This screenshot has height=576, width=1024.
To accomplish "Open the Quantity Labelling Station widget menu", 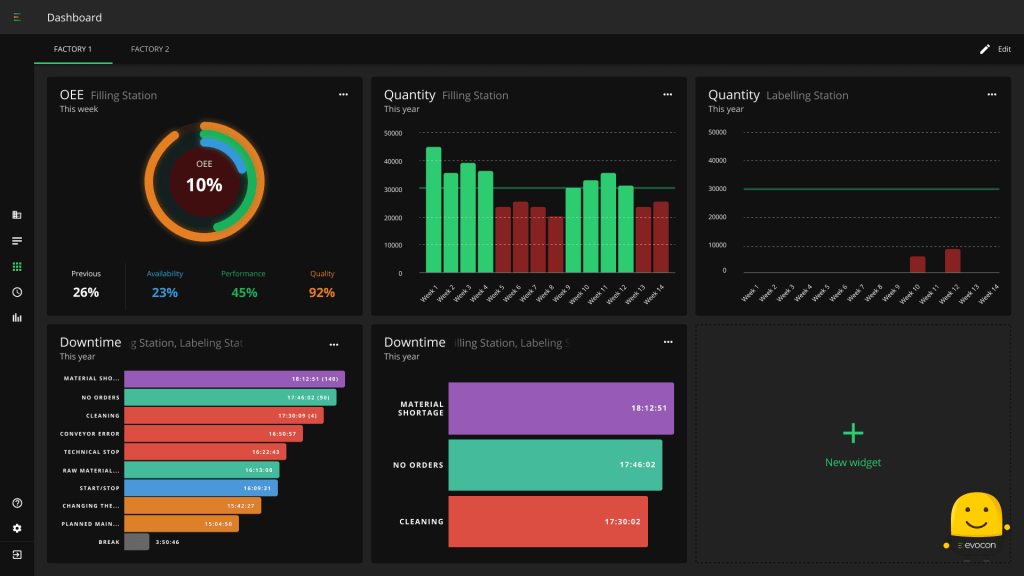I will tap(991, 94).
